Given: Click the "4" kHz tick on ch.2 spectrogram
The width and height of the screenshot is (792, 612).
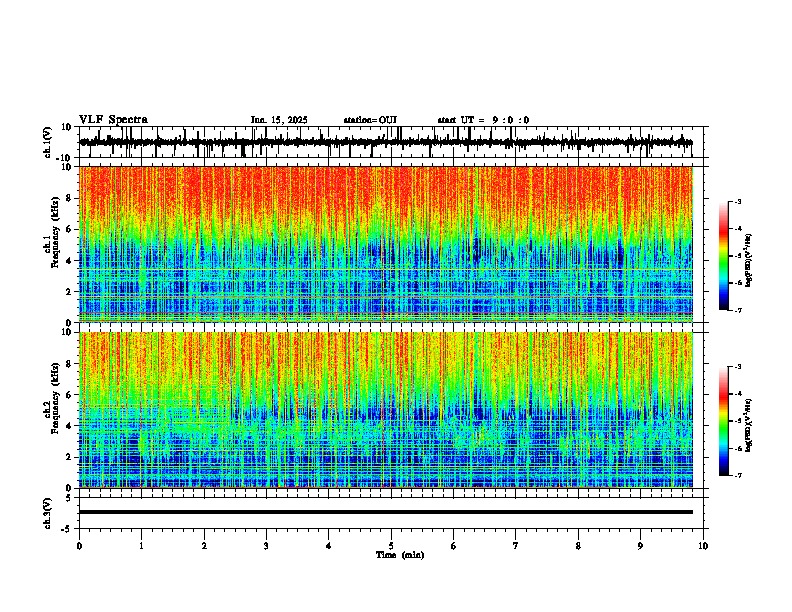Looking at the screenshot, I should click(69, 426).
